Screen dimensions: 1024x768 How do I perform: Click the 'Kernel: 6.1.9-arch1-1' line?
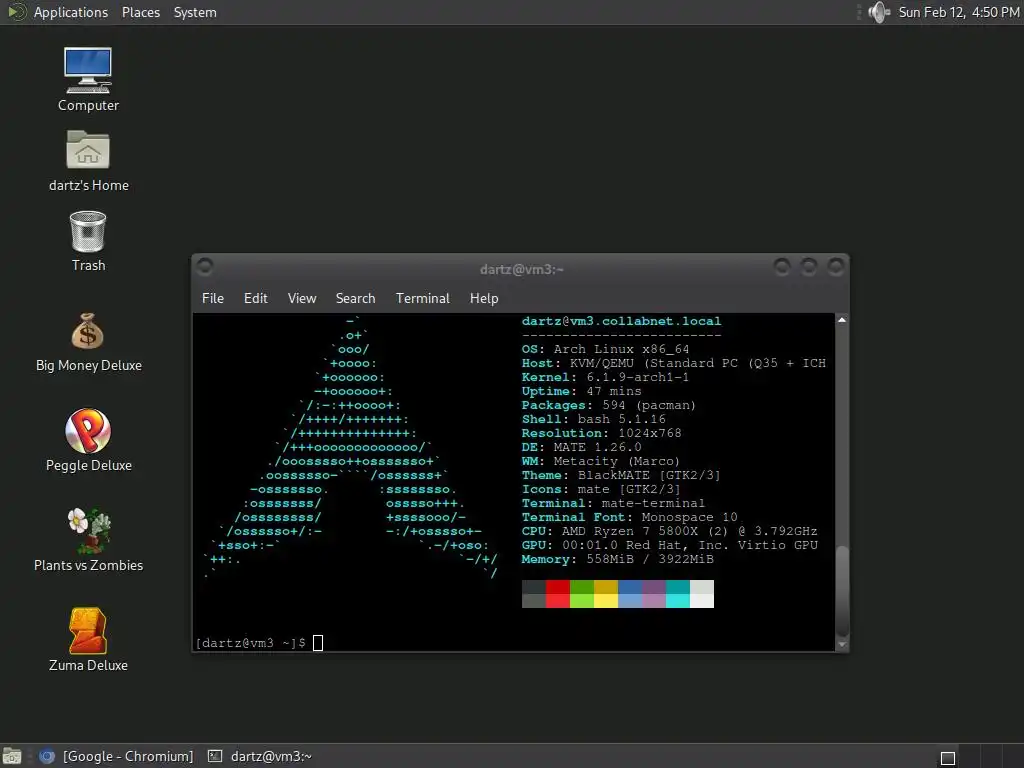tap(605, 377)
